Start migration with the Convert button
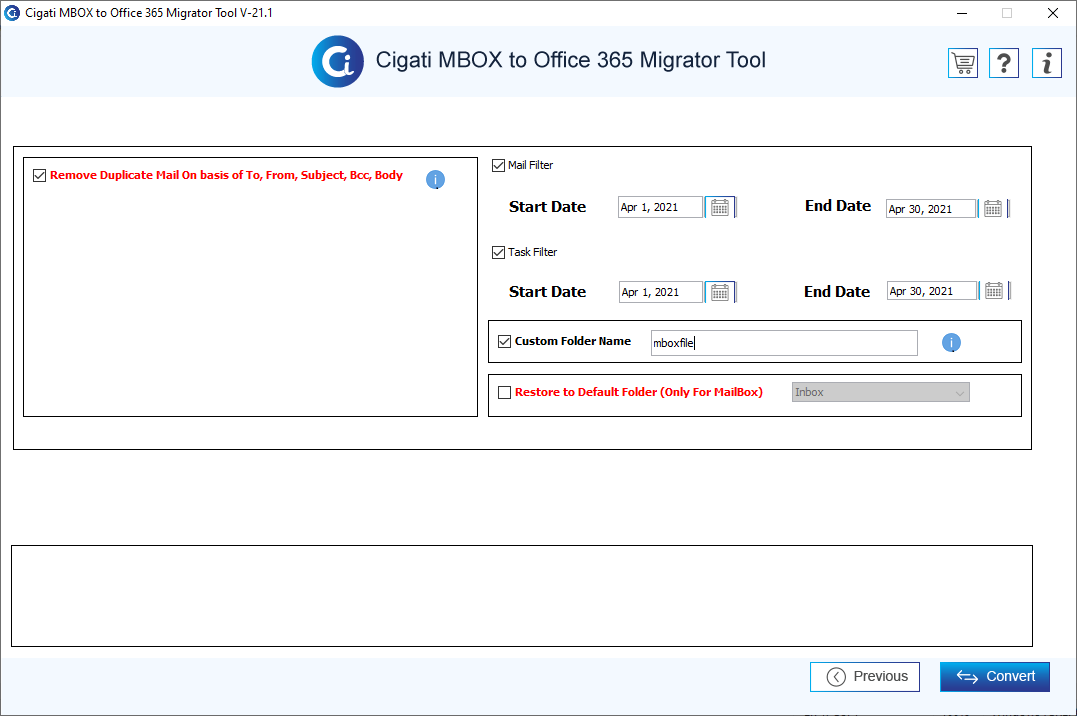 [995, 677]
